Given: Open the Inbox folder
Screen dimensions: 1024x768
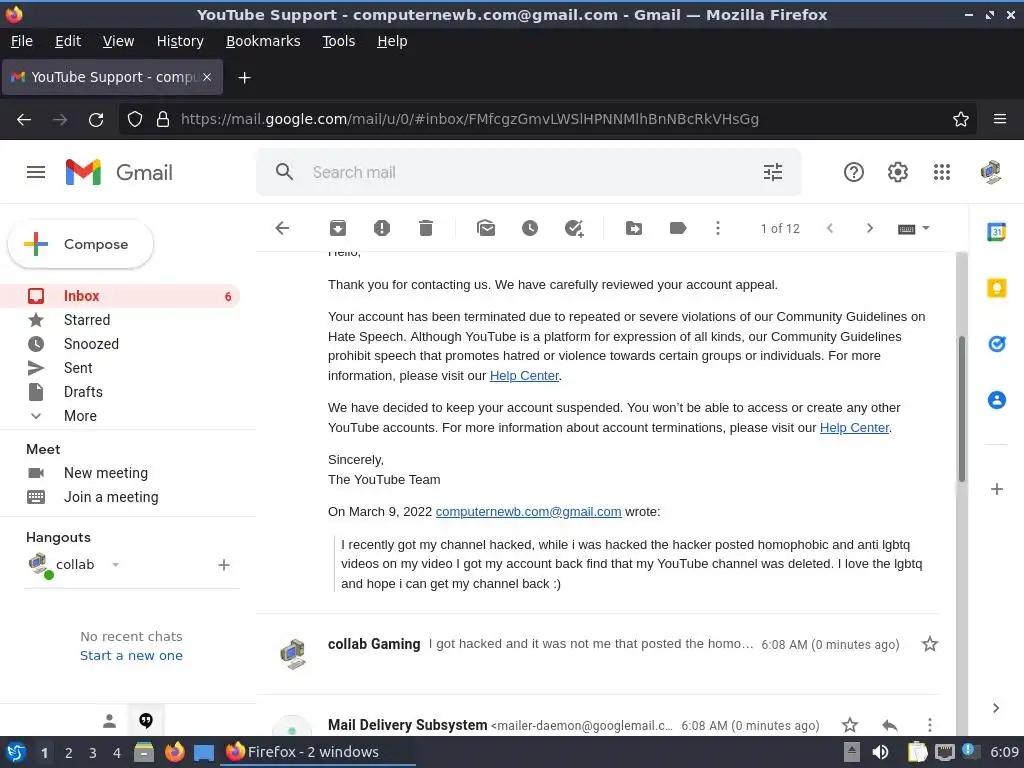Looking at the screenshot, I should pyautogui.click(x=120, y=296).
